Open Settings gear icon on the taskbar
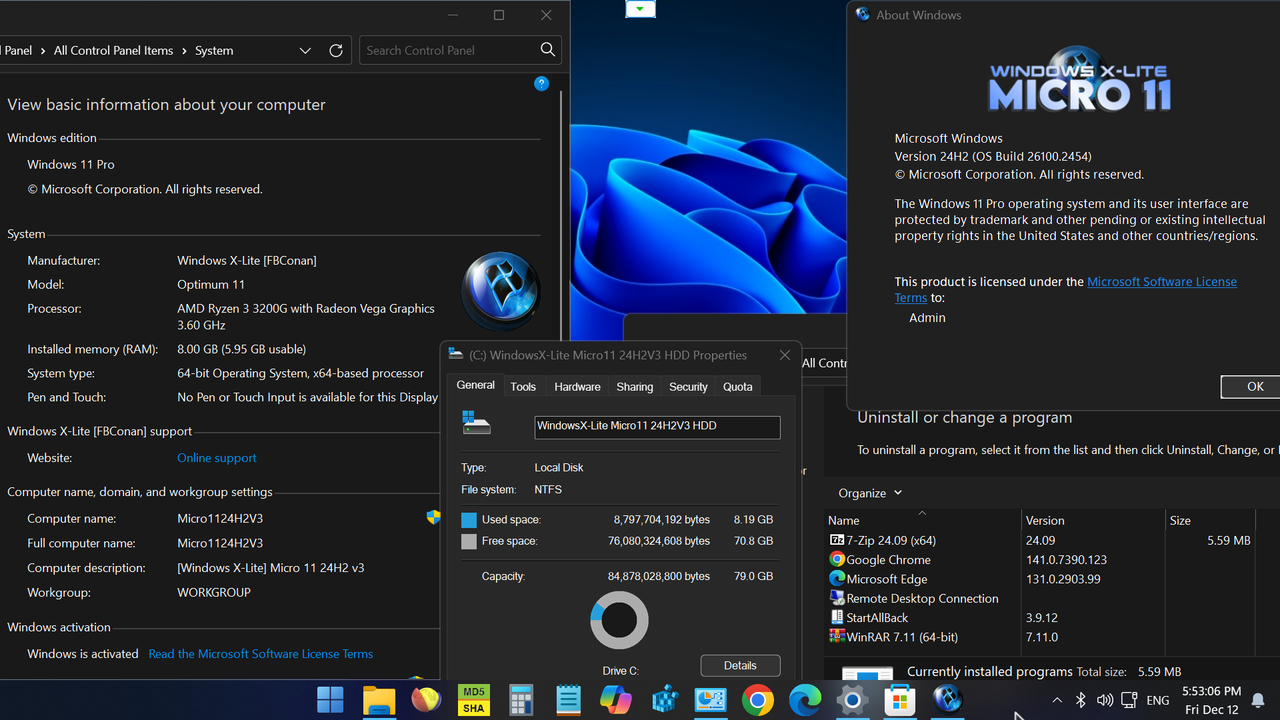Viewport: 1280px width, 720px height. [853, 700]
